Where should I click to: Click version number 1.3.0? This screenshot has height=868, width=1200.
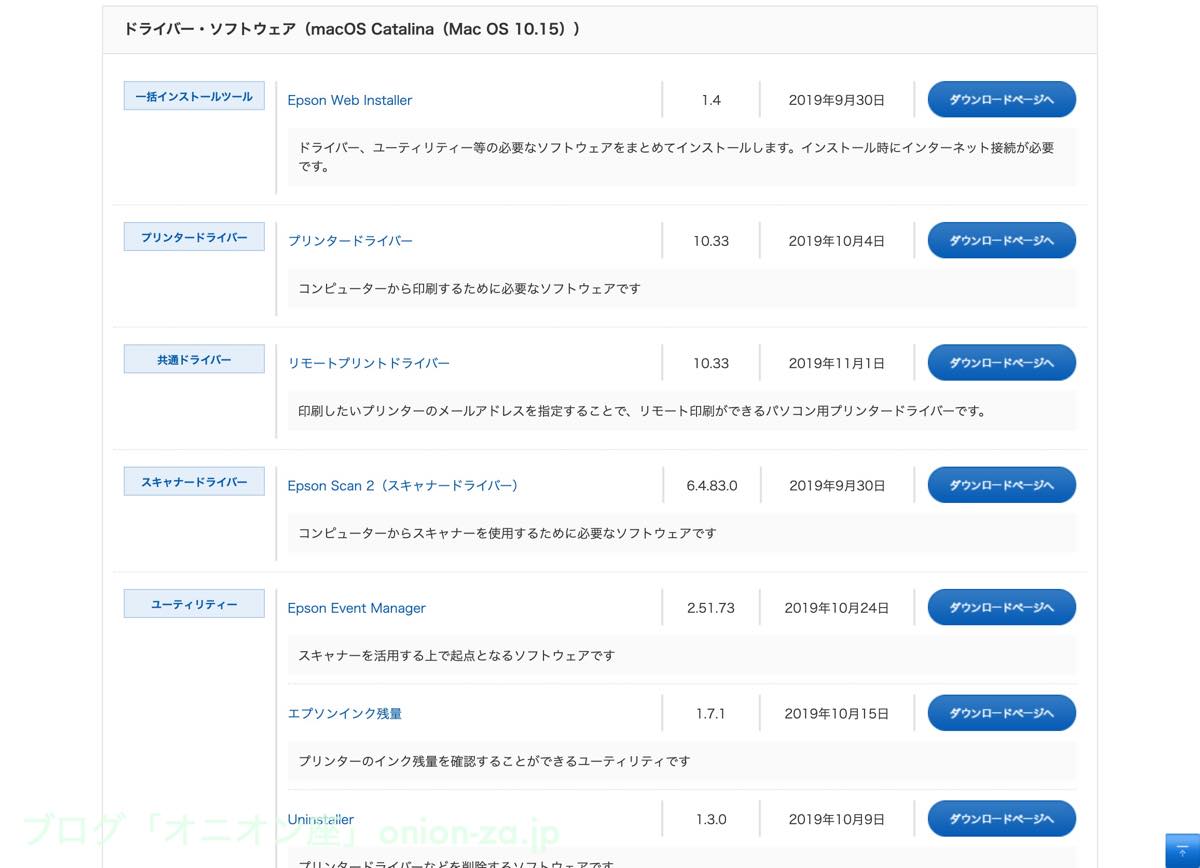[x=711, y=819]
